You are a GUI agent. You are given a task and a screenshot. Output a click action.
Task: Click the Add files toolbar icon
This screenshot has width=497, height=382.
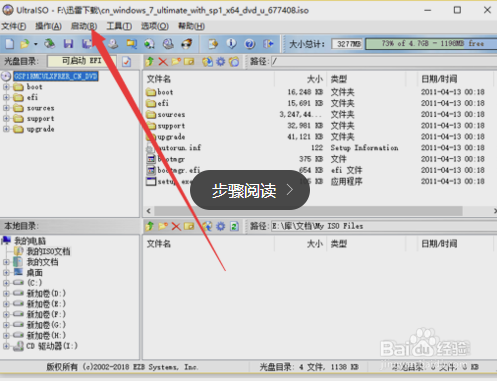213,44
